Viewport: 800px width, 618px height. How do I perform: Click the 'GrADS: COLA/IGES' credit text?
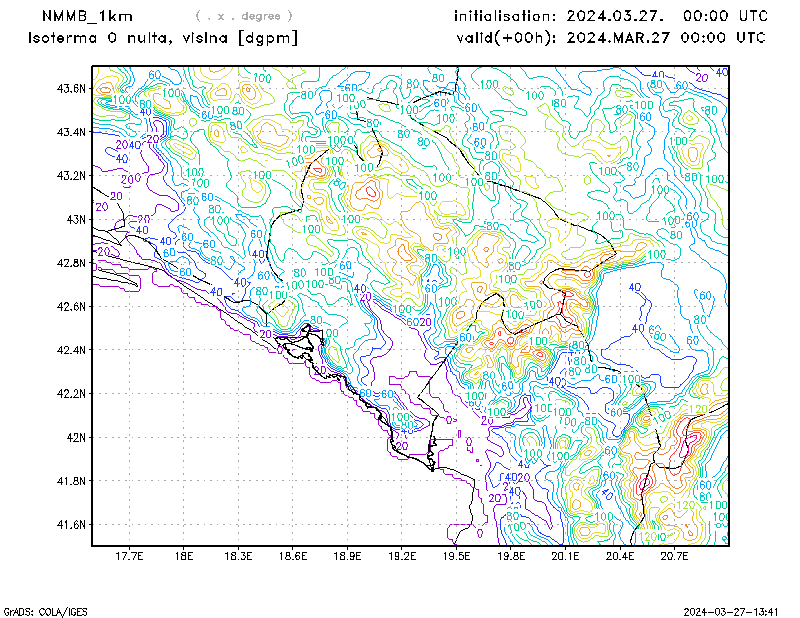45,612
